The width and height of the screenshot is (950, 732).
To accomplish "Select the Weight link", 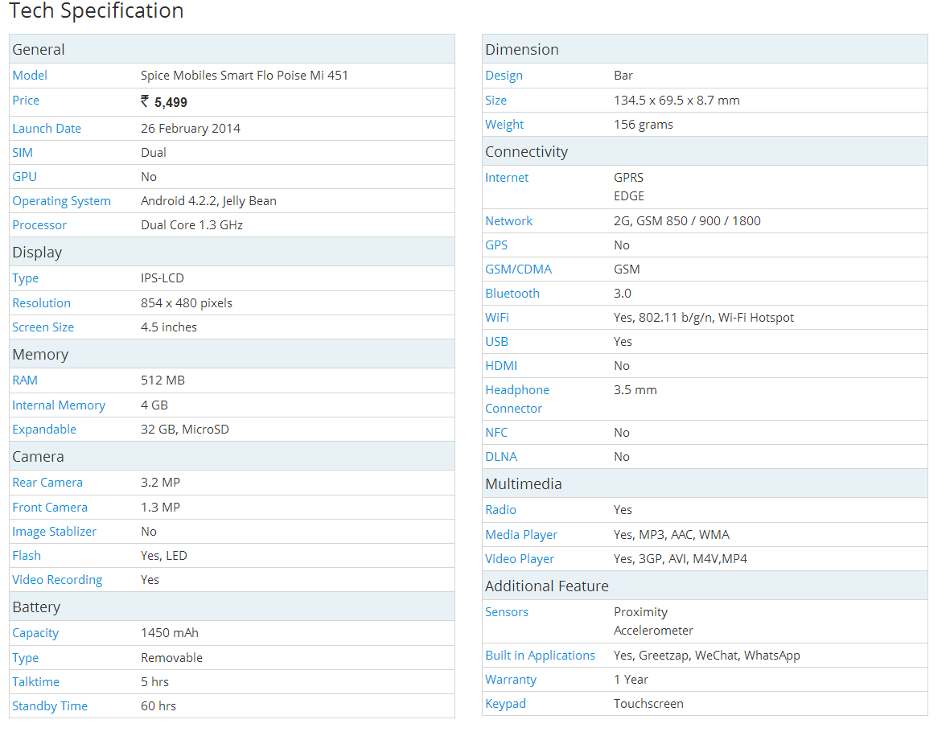I will [x=504, y=125].
